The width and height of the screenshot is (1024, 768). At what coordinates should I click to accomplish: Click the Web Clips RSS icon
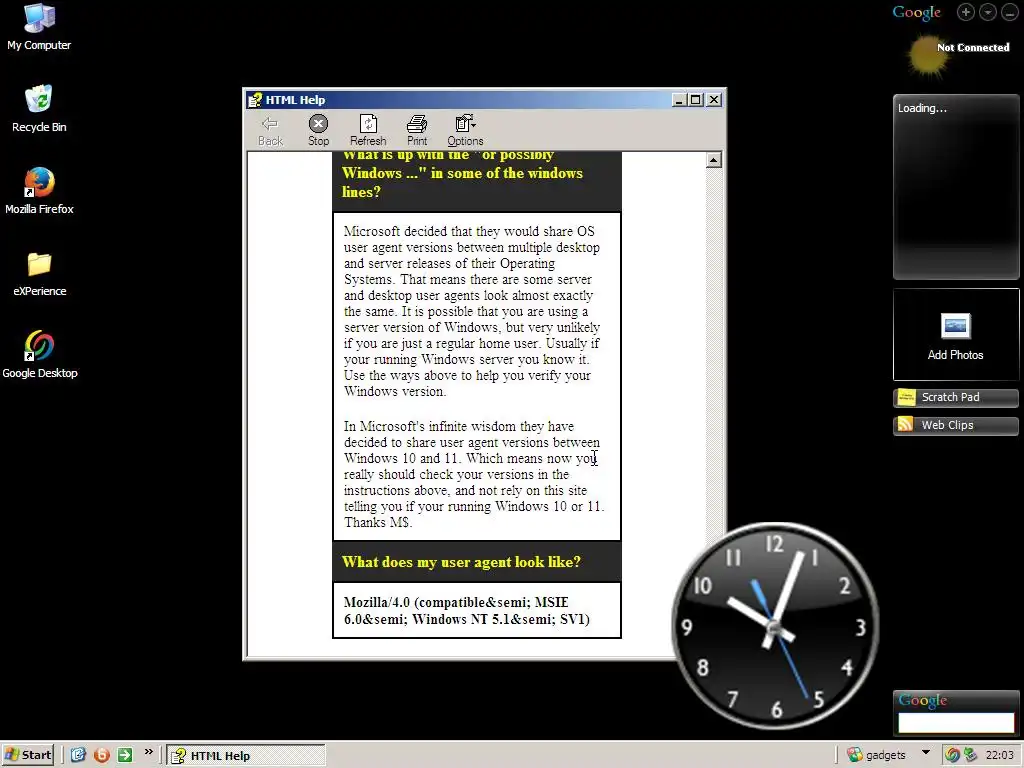click(x=905, y=425)
